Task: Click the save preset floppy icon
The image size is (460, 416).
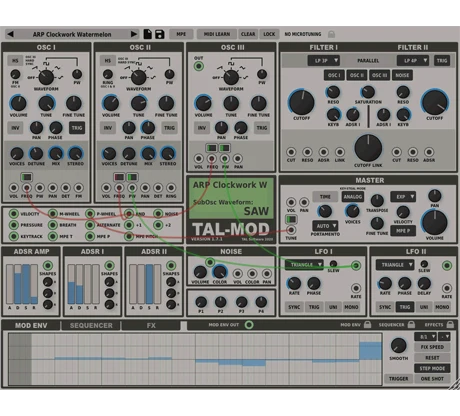Action: (160, 34)
